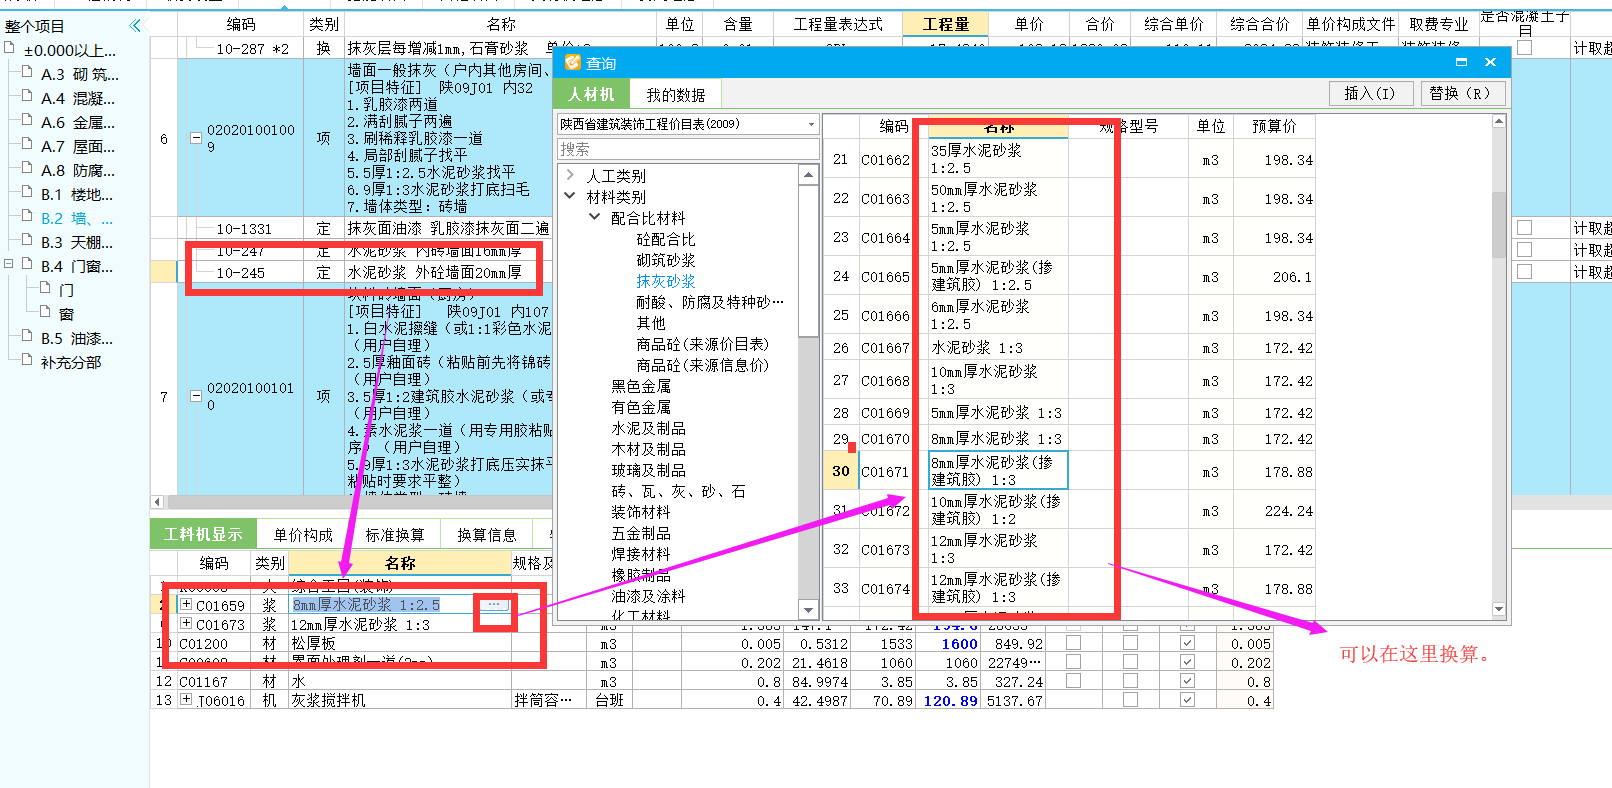The image size is (1612, 788).
Task: Expand the 人工类别 tree node
Action: (570, 175)
